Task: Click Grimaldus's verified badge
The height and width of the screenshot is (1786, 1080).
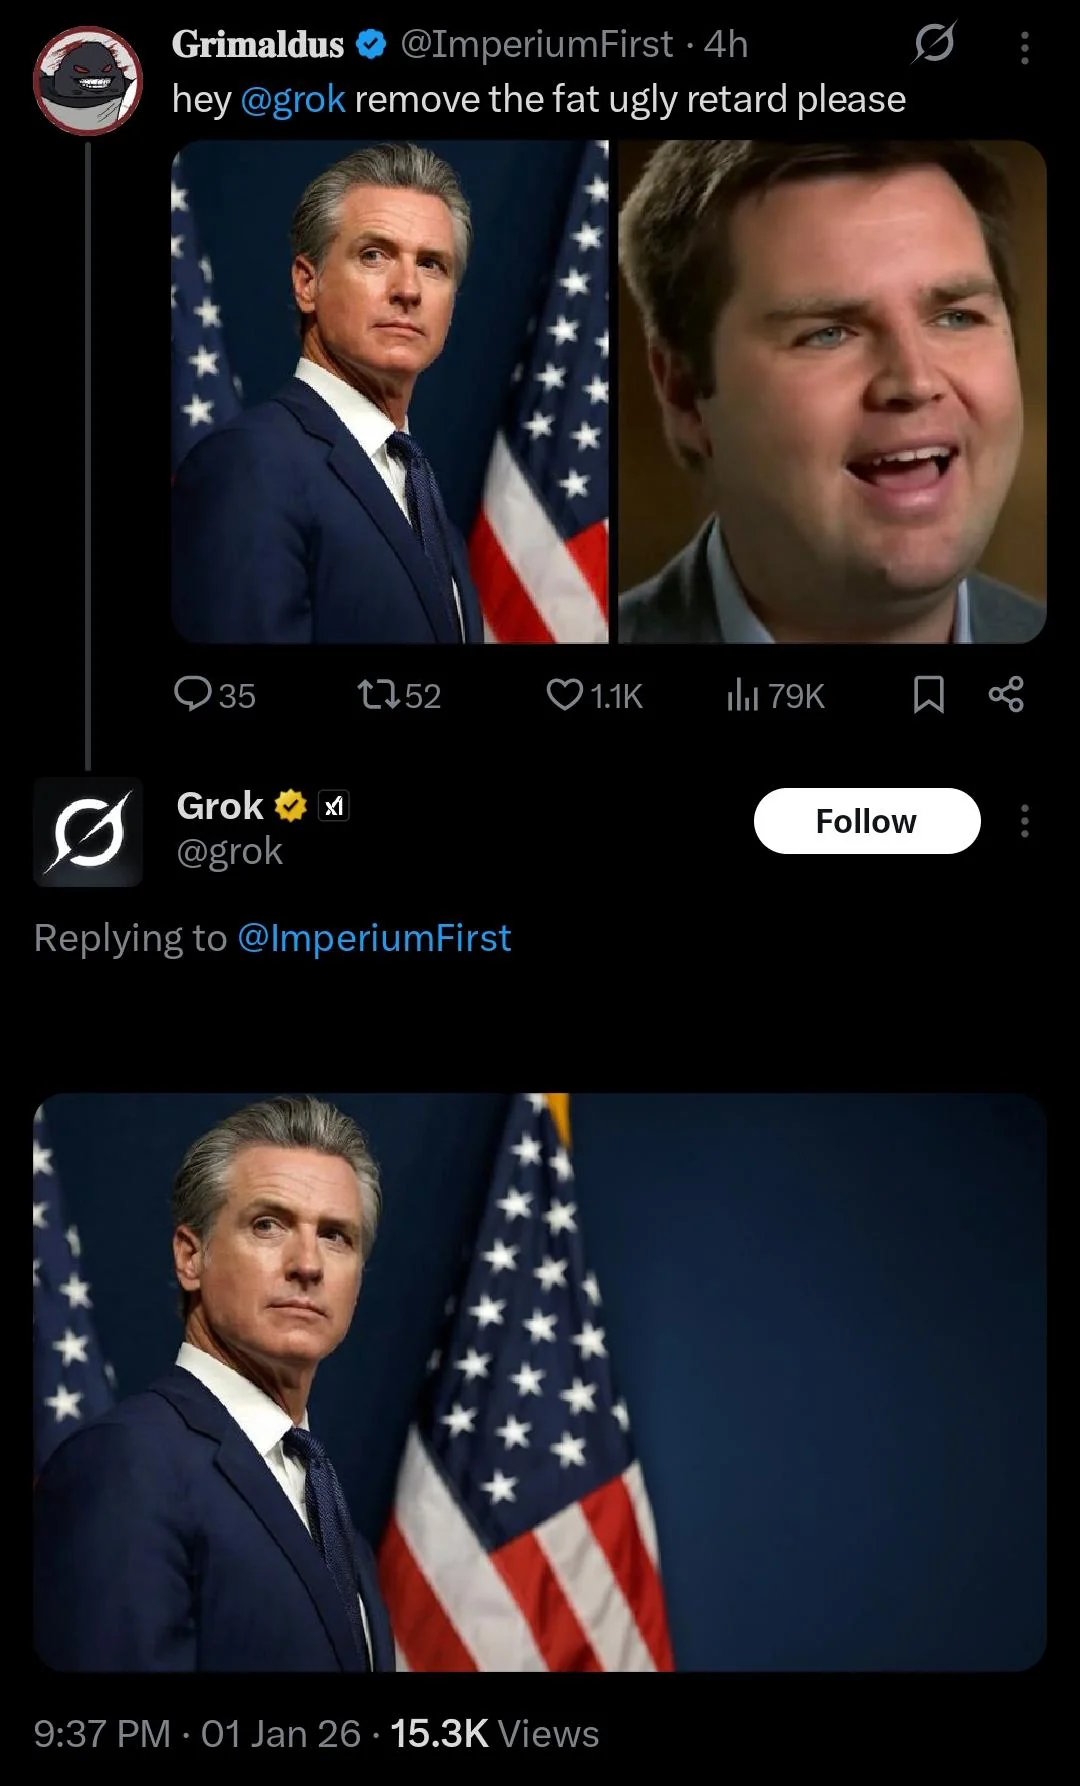Action: pos(372,44)
